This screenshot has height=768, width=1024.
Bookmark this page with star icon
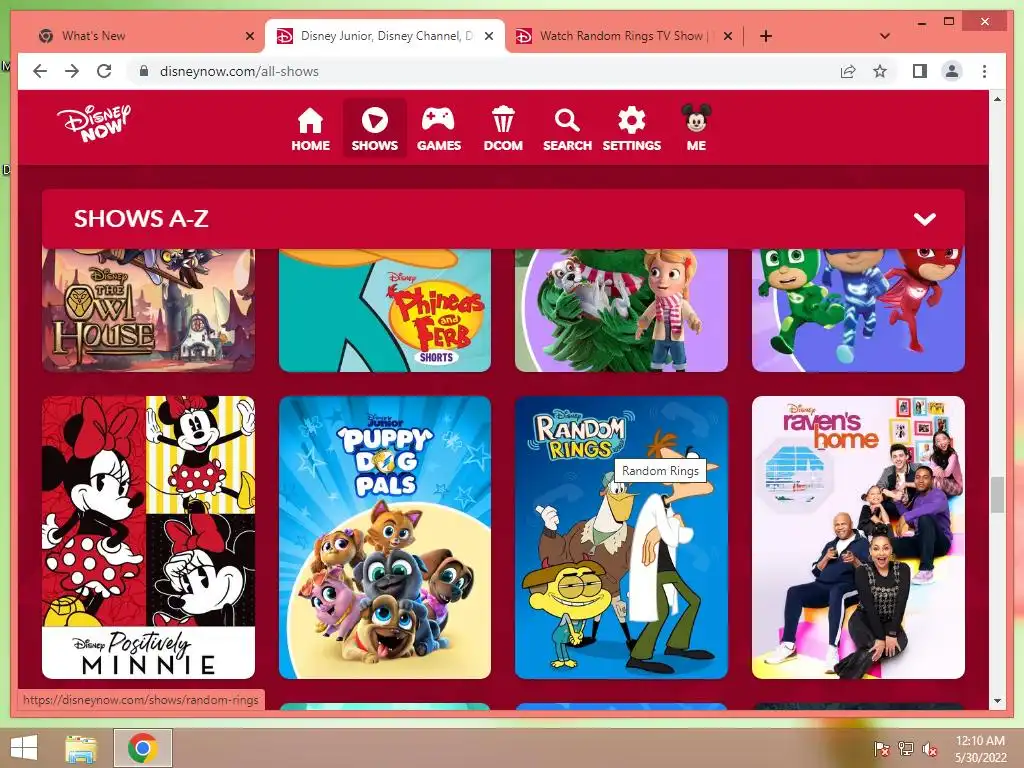880,71
